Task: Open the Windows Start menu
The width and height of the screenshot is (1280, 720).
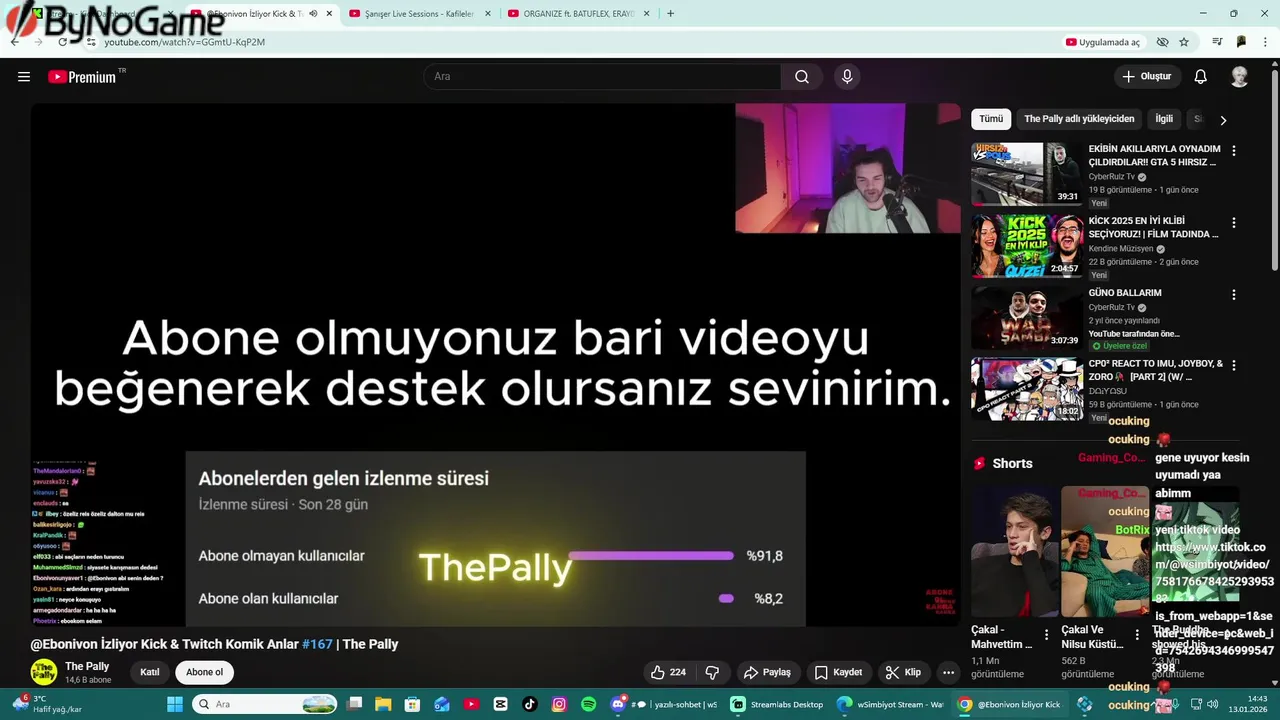Action: (174, 704)
